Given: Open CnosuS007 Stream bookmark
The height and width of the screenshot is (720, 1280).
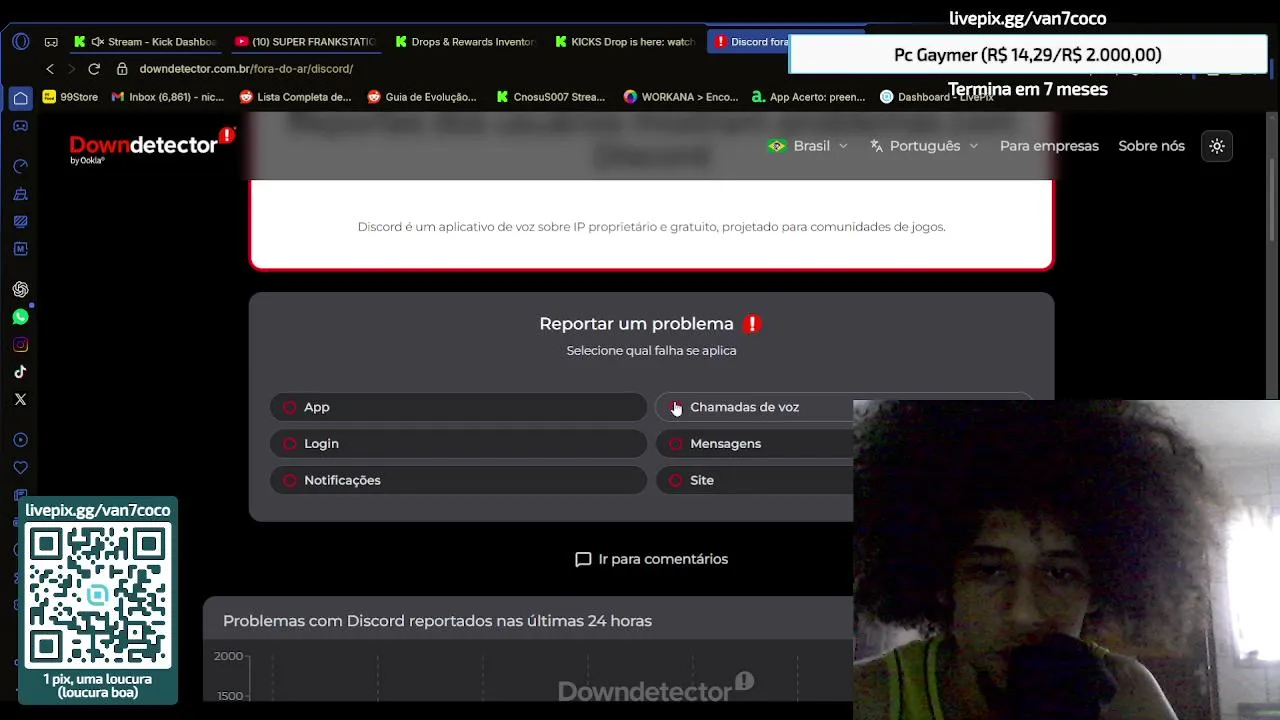Looking at the screenshot, I should (x=550, y=97).
